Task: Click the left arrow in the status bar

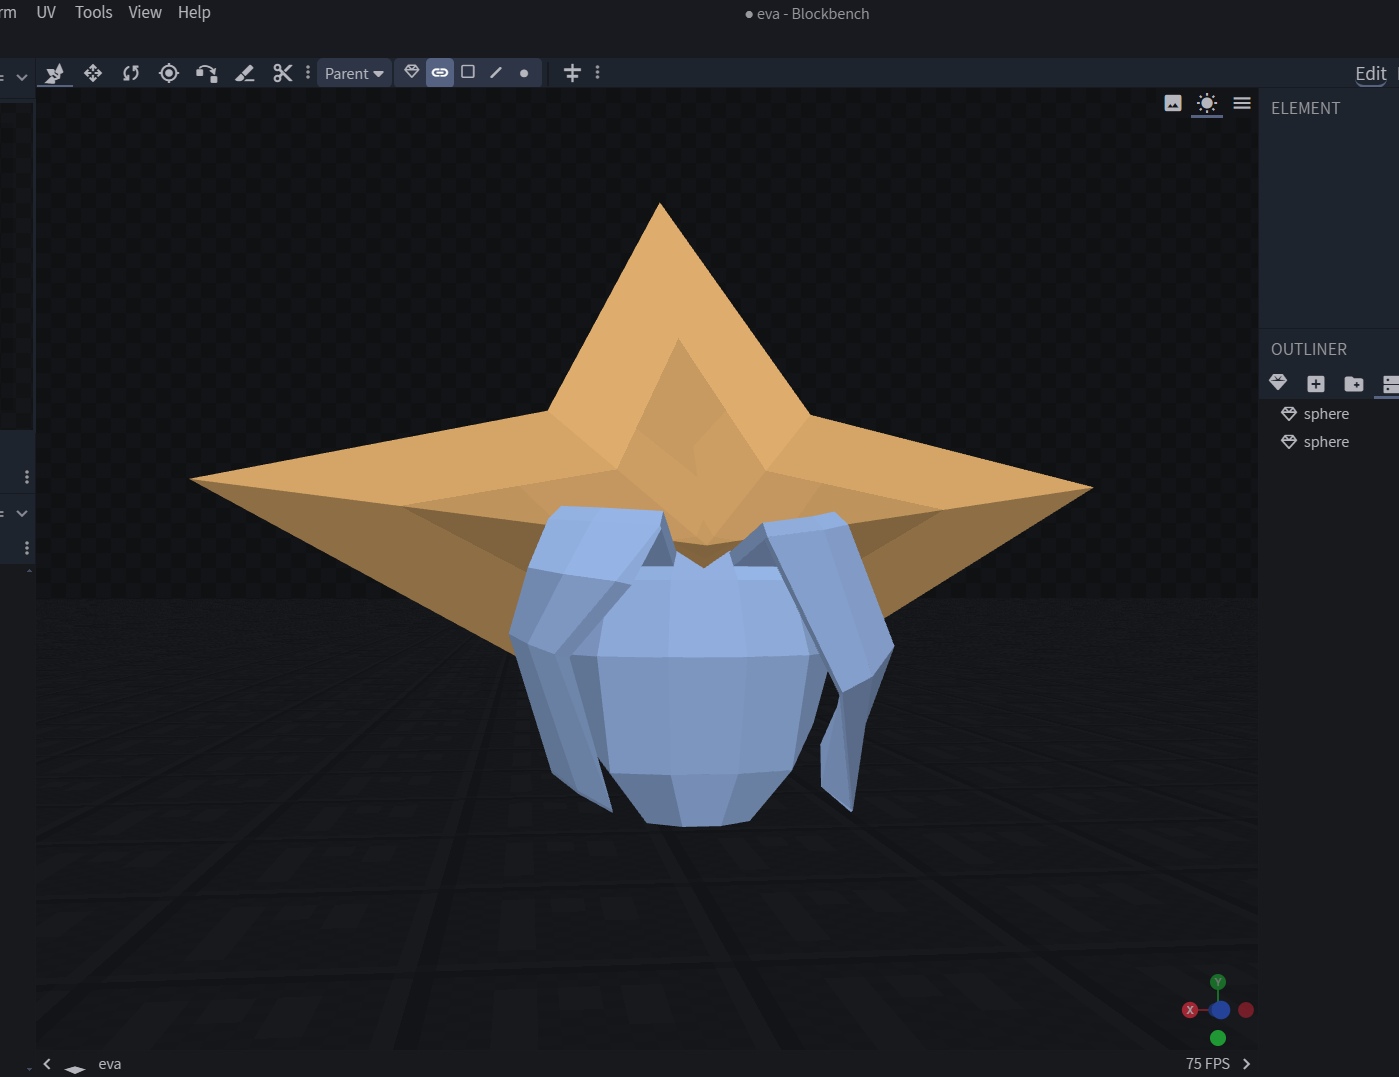Action: pyautogui.click(x=47, y=1064)
